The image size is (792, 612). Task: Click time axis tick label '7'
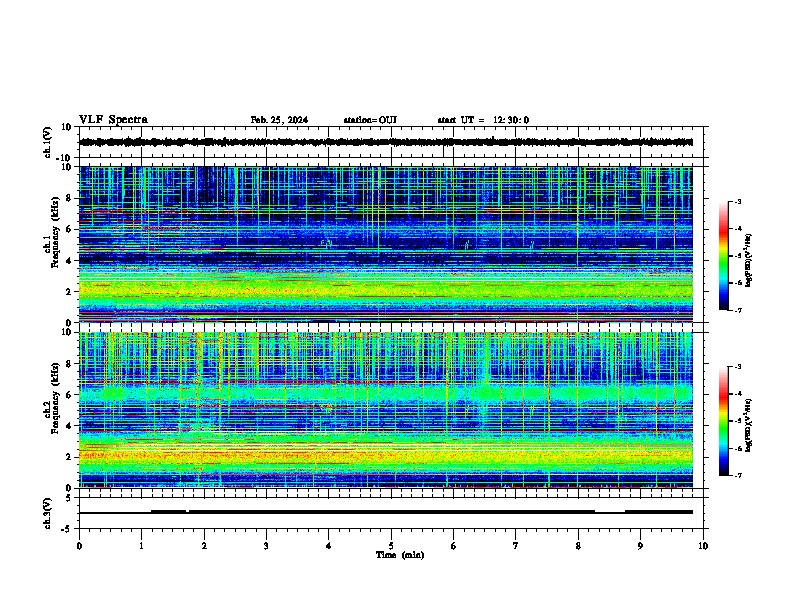coord(516,546)
